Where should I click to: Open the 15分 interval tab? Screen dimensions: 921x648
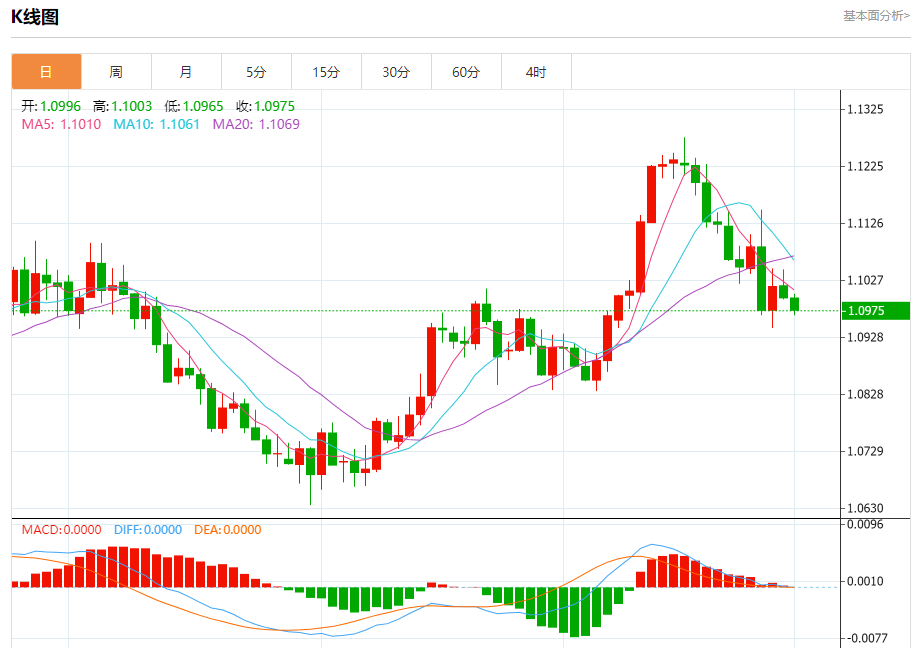tap(326, 72)
